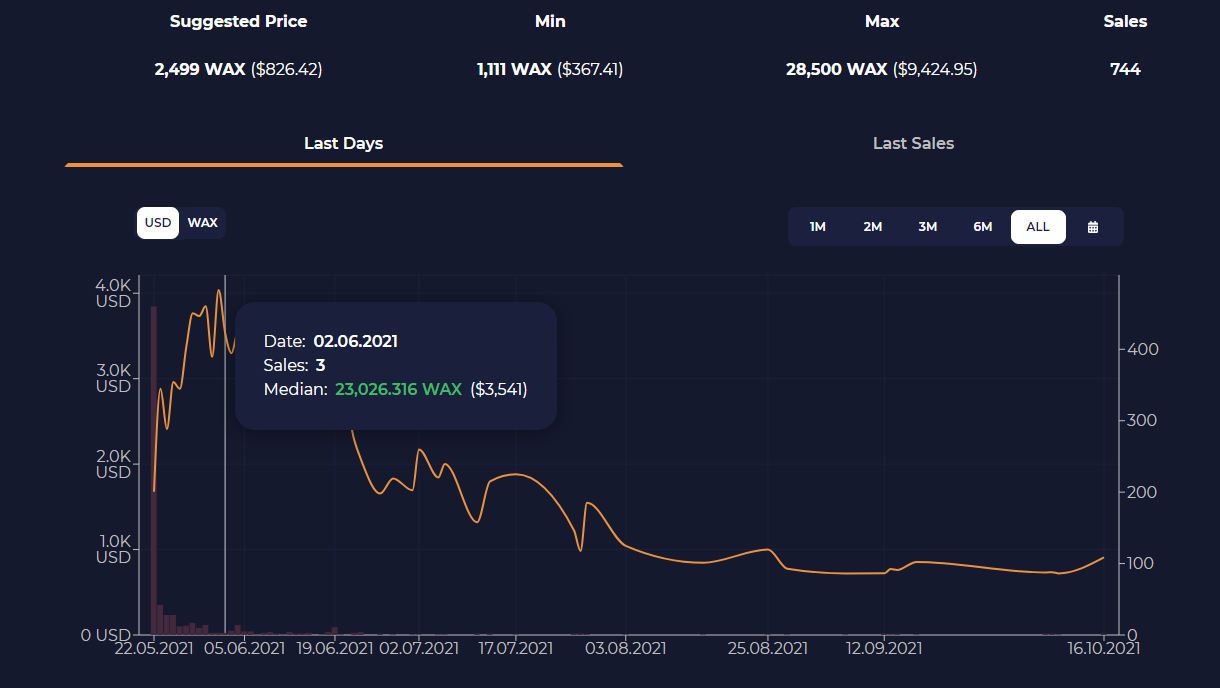Click the Sales count 744
1220x688 pixels.
tap(1125, 70)
